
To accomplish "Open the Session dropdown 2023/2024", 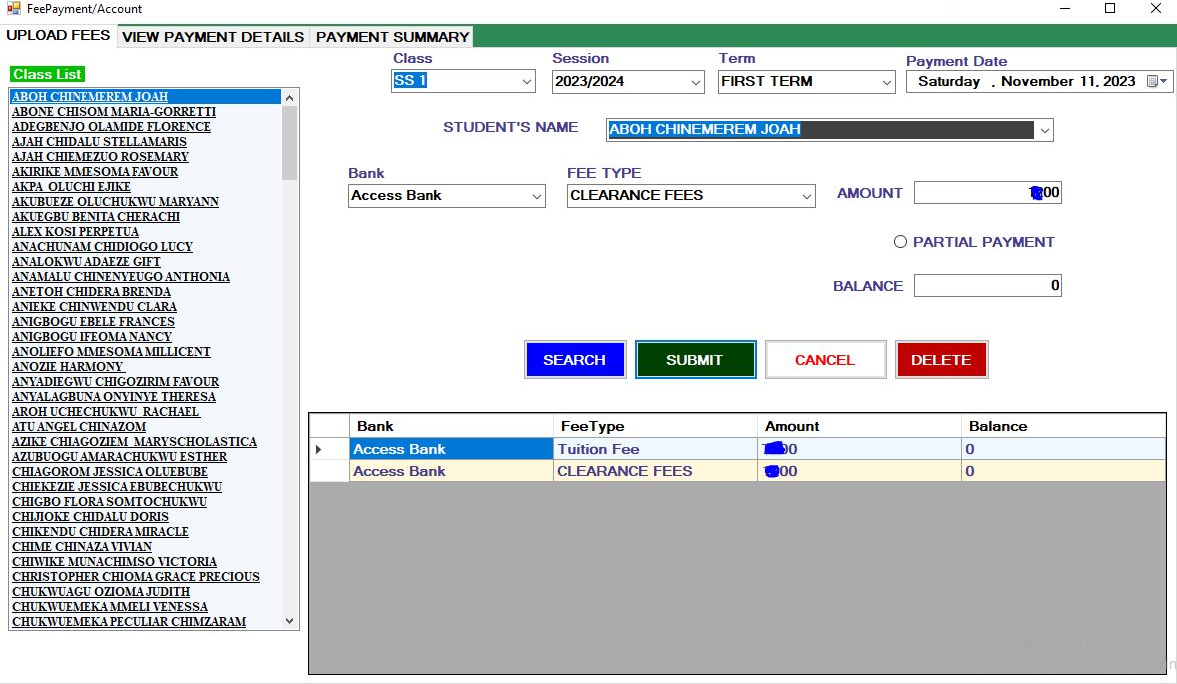I will coord(695,82).
